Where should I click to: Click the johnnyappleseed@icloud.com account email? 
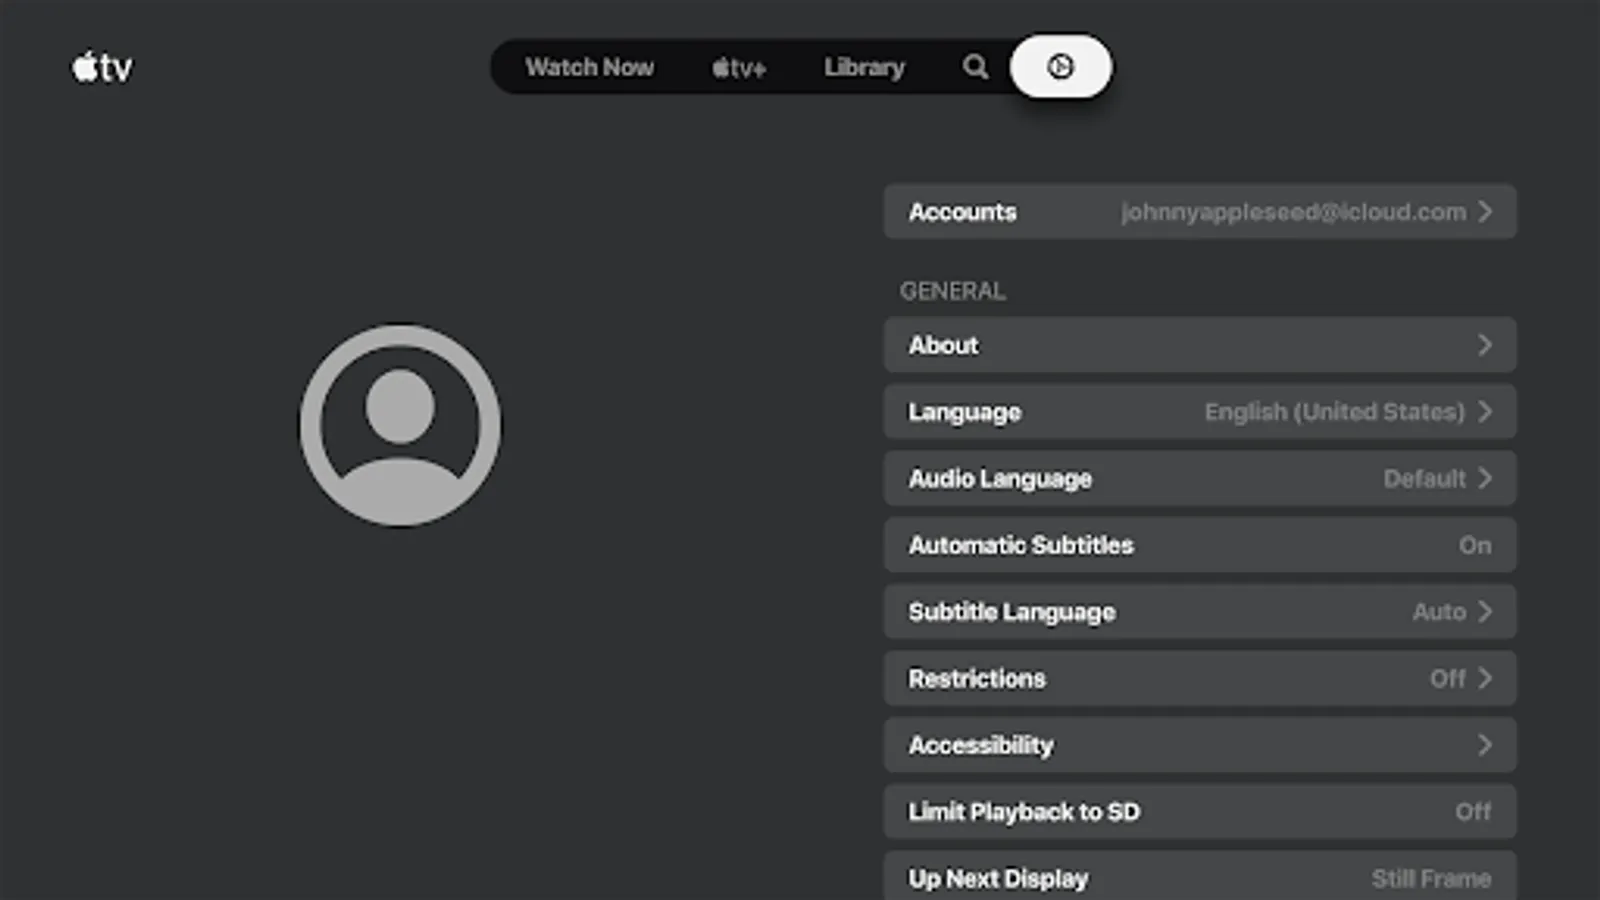[x=1293, y=212]
